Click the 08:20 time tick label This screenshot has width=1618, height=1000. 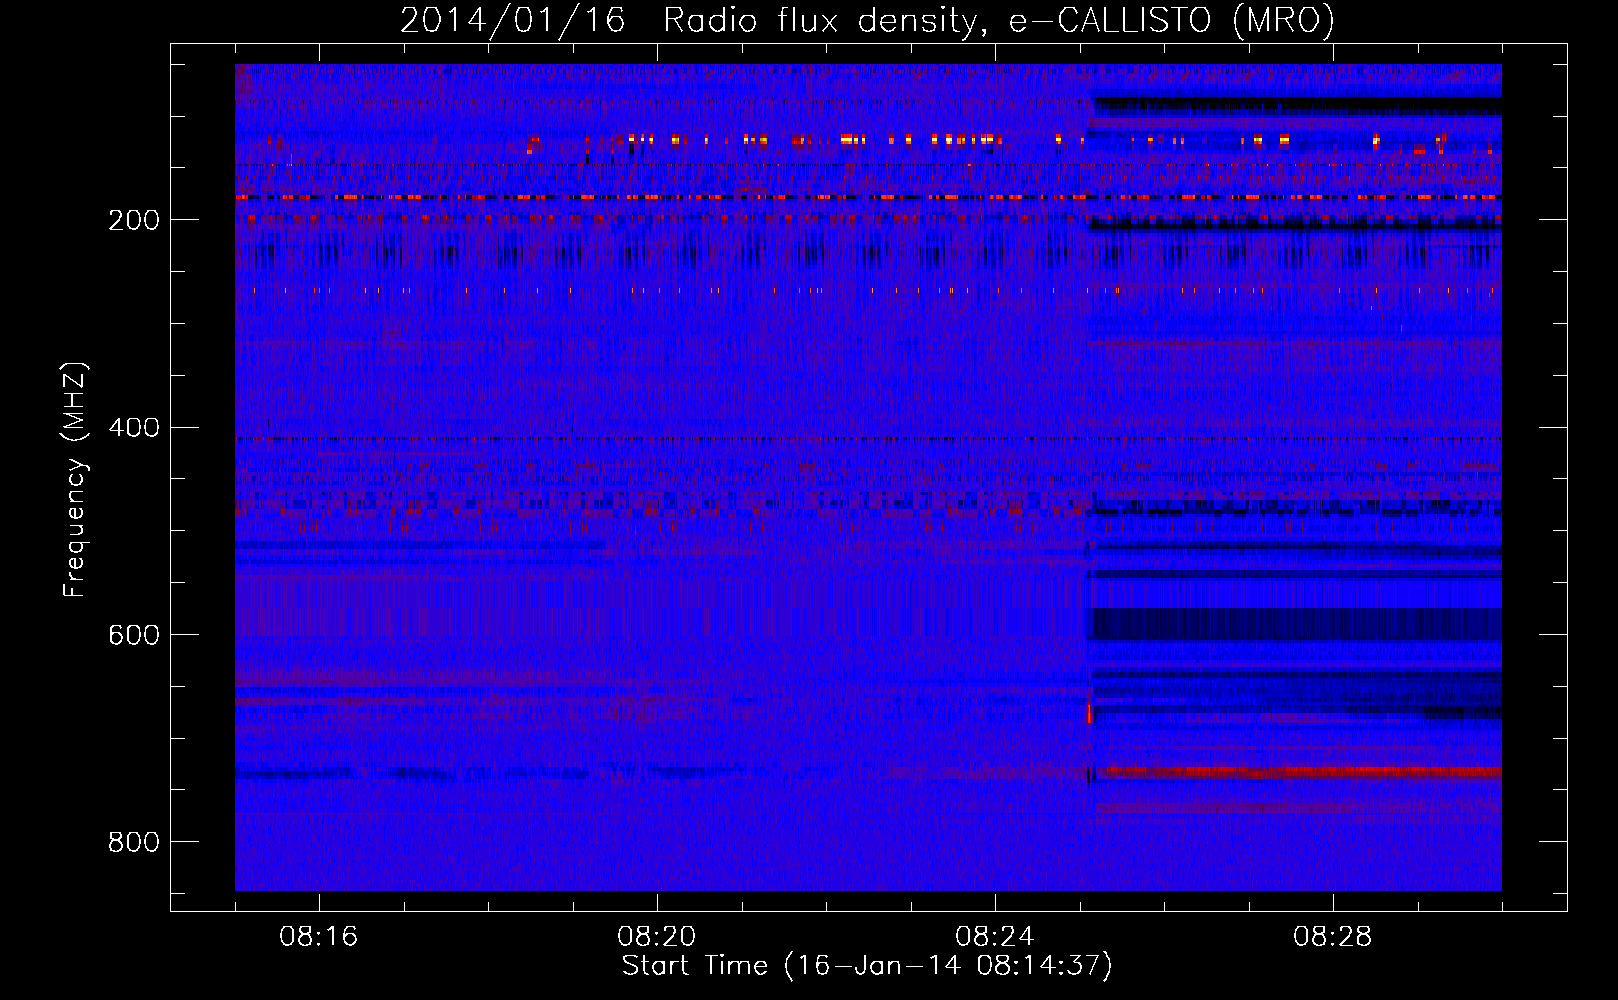pos(657,937)
